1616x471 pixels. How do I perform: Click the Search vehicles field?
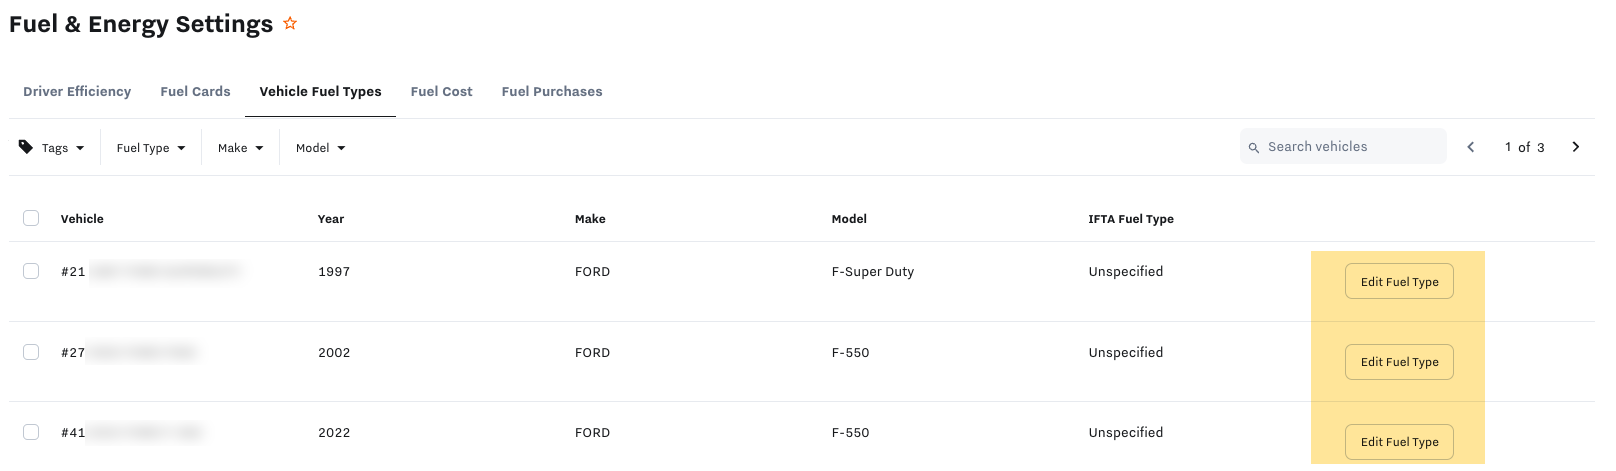click(1350, 147)
